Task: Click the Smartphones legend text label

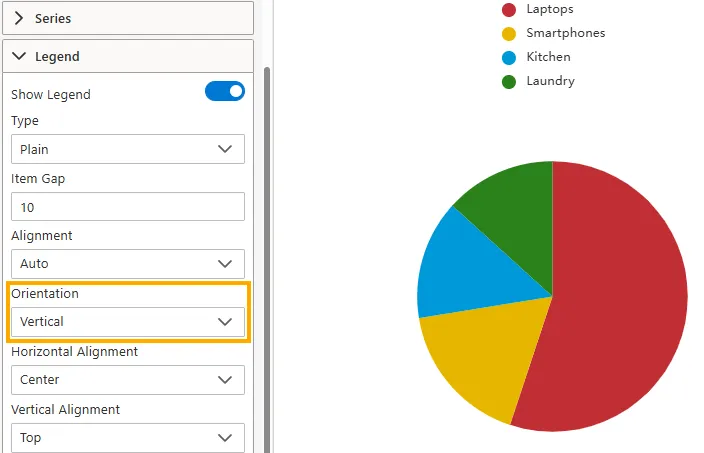Action: 565,33
